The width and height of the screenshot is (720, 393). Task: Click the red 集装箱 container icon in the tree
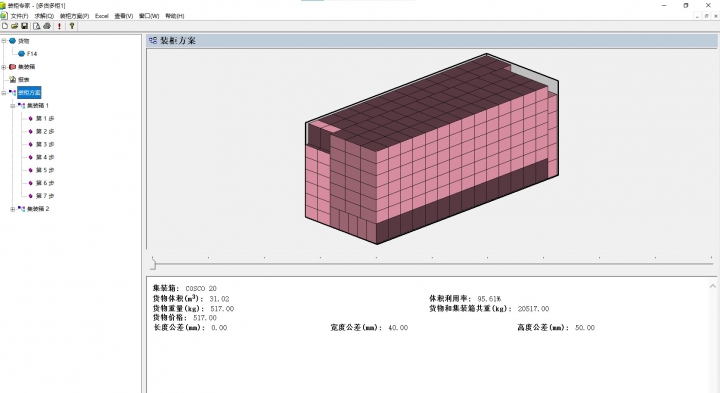[x=12, y=67]
